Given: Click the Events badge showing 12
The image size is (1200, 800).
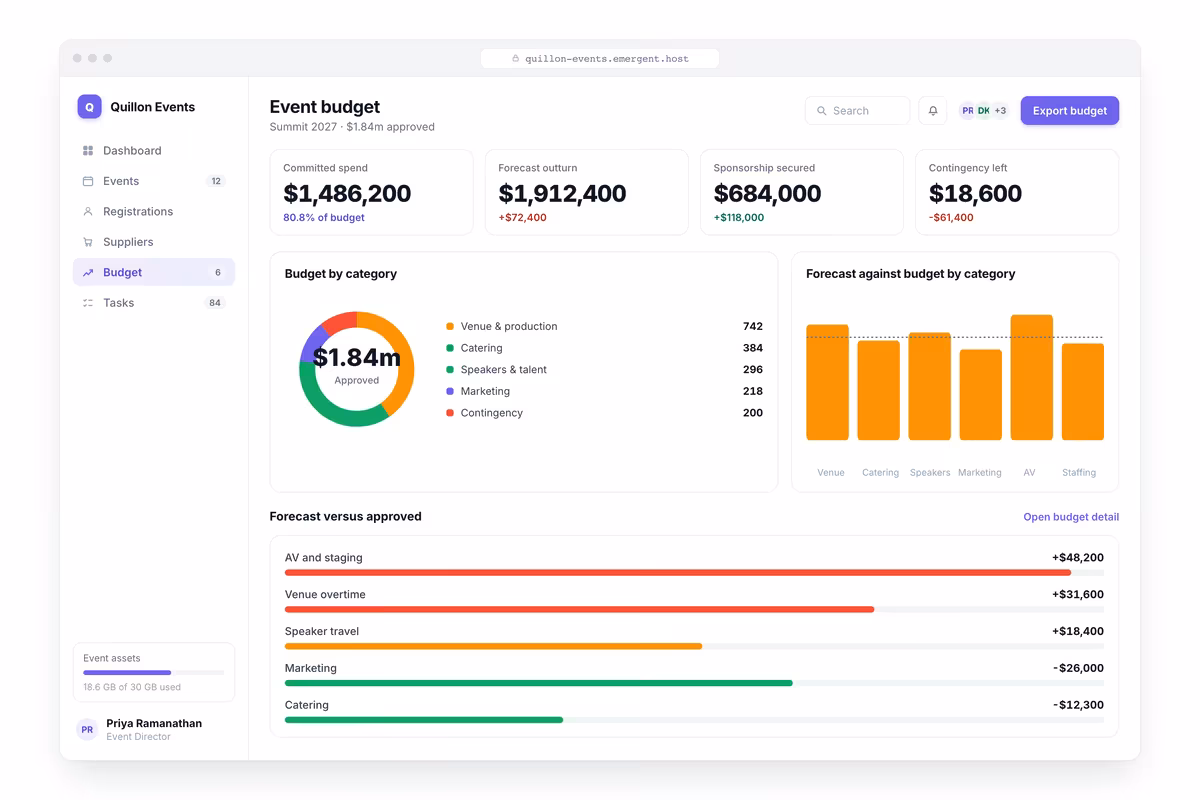Looking at the screenshot, I should click(x=216, y=181).
